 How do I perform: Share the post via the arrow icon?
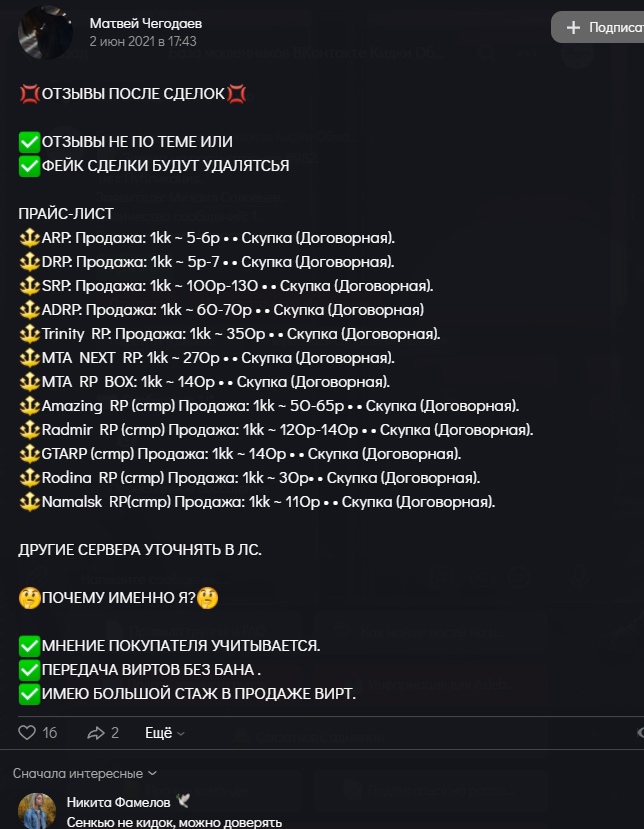(x=96, y=733)
